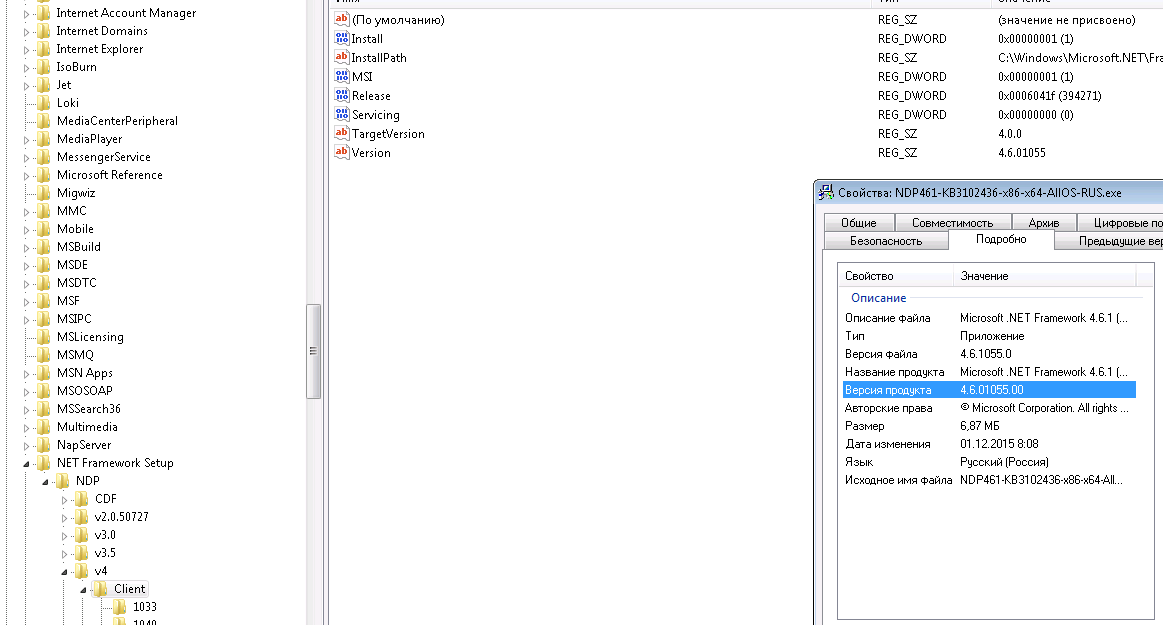This screenshot has height=625, width=1163.
Task: Click the Servicing DWORD value icon
Action: tap(341, 114)
